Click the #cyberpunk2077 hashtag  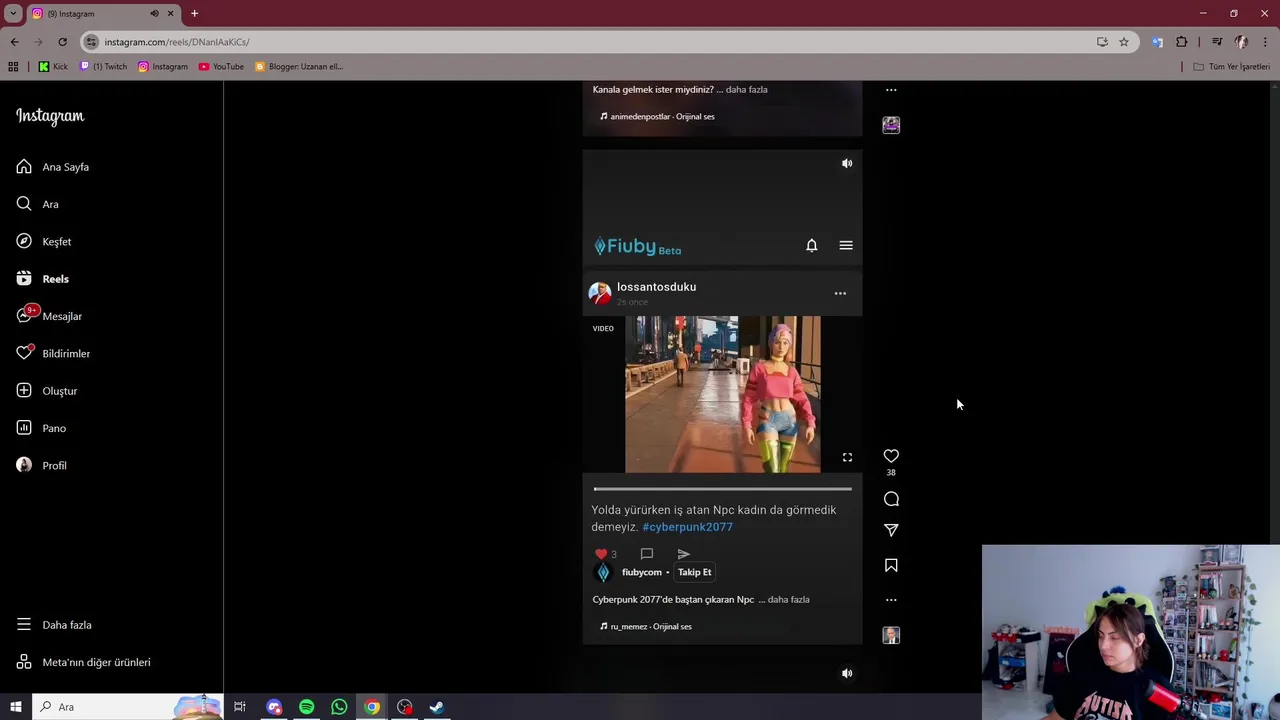(x=687, y=527)
